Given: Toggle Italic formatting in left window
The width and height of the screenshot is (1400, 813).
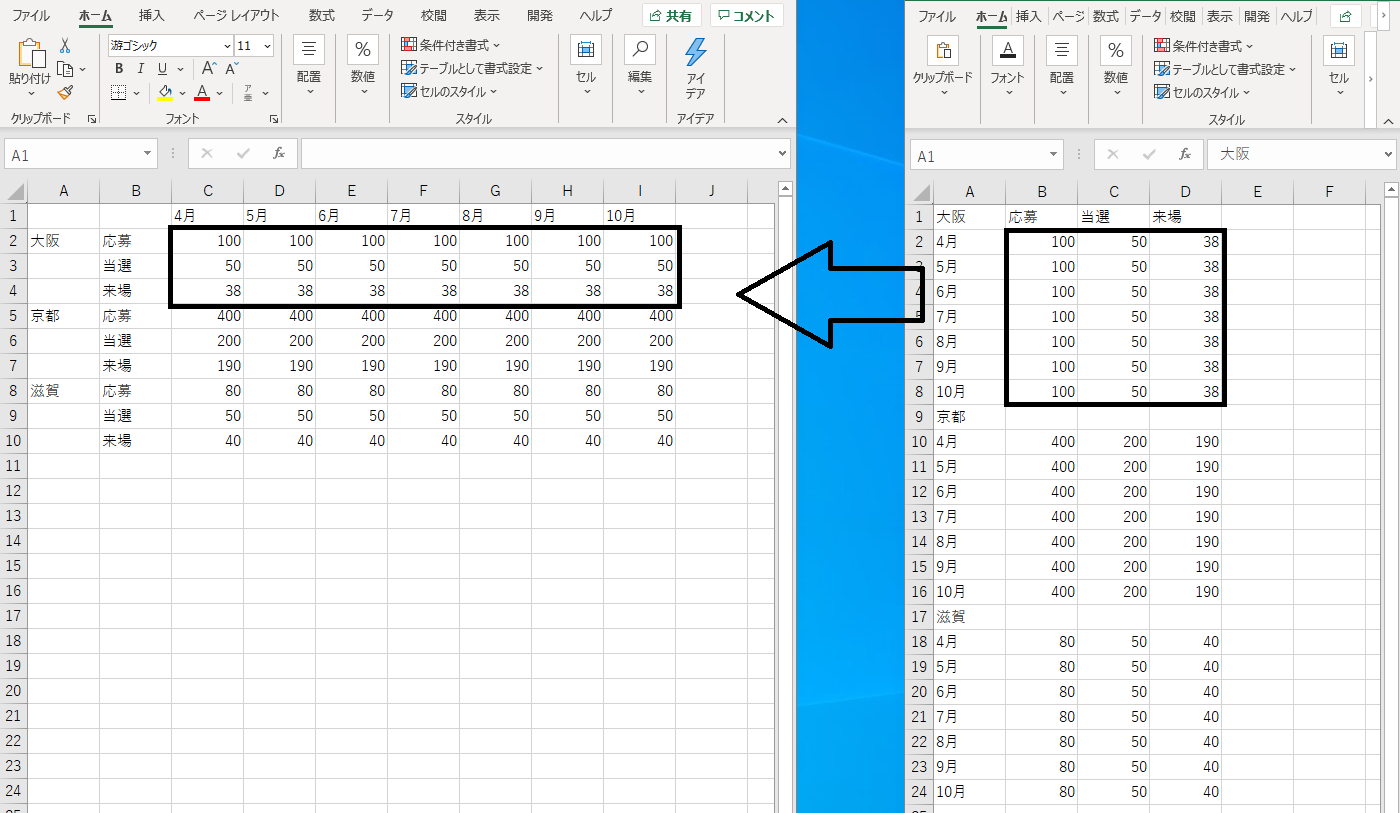Looking at the screenshot, I should pos(140,69).
